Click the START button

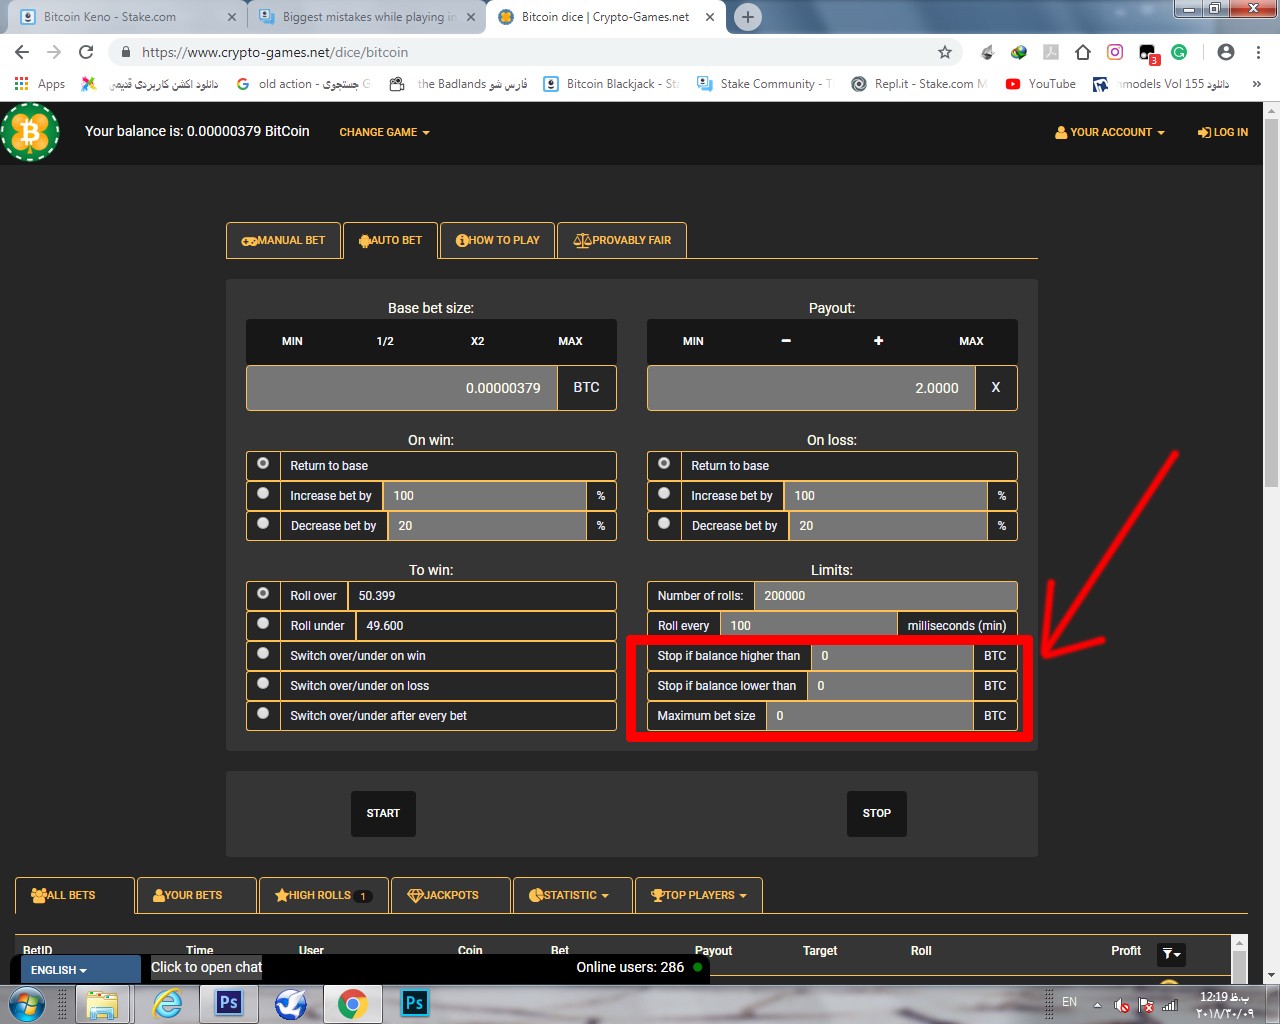[383, 813]
